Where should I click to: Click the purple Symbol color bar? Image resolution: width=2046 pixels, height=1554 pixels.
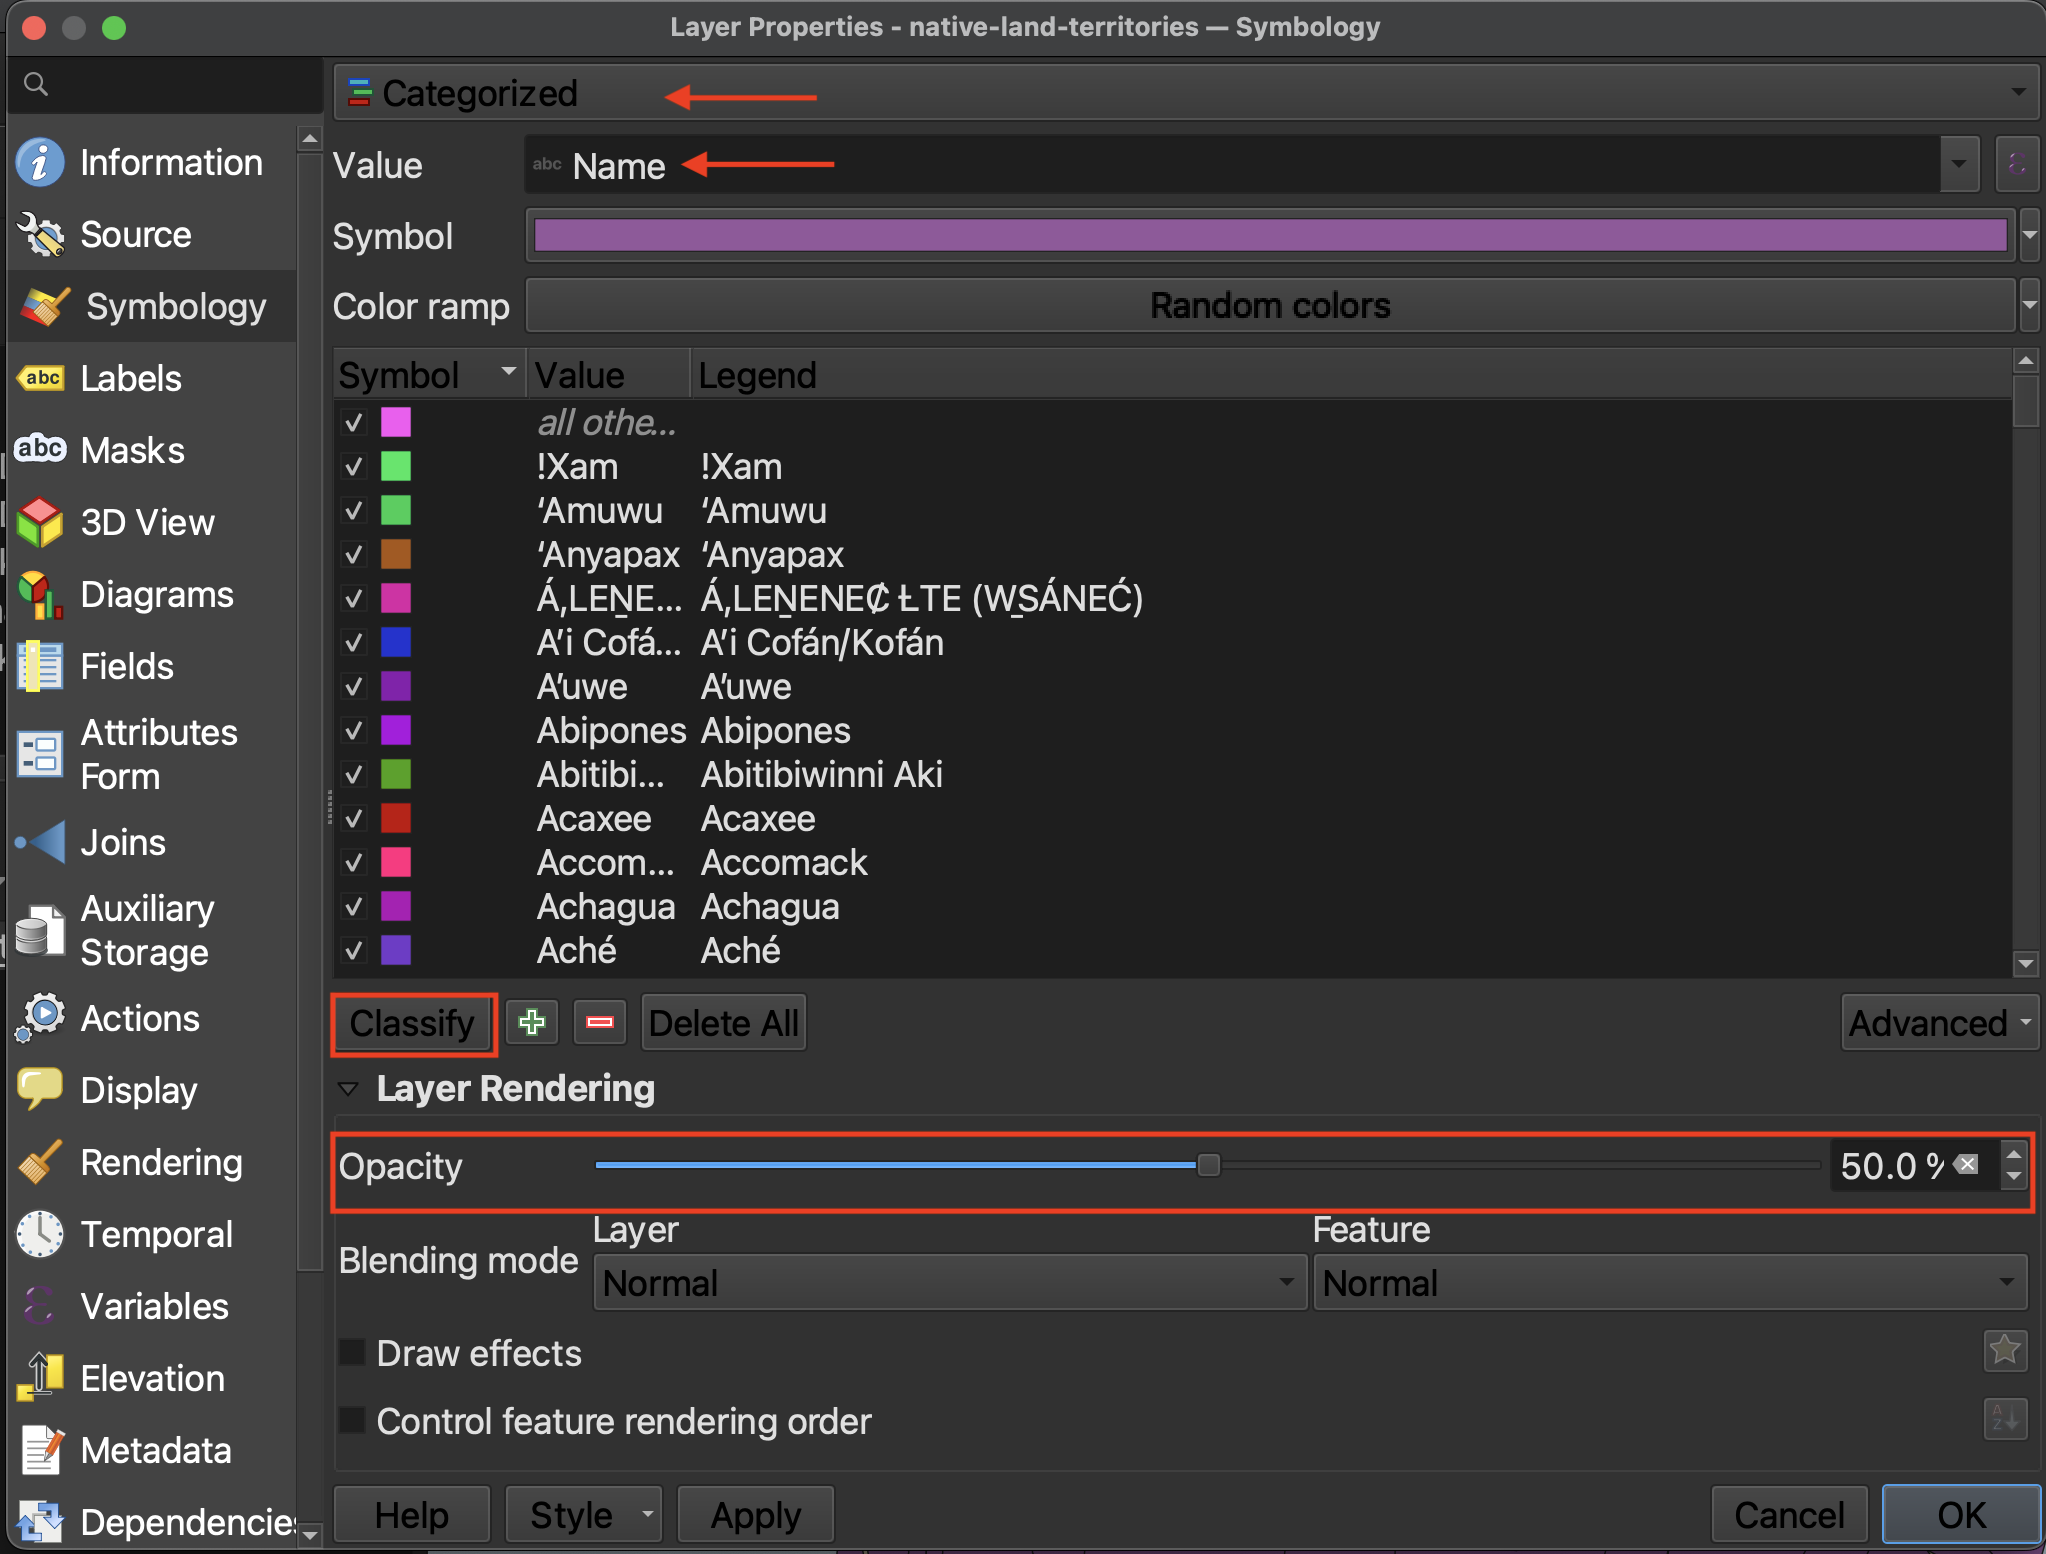pos(1269,236)
